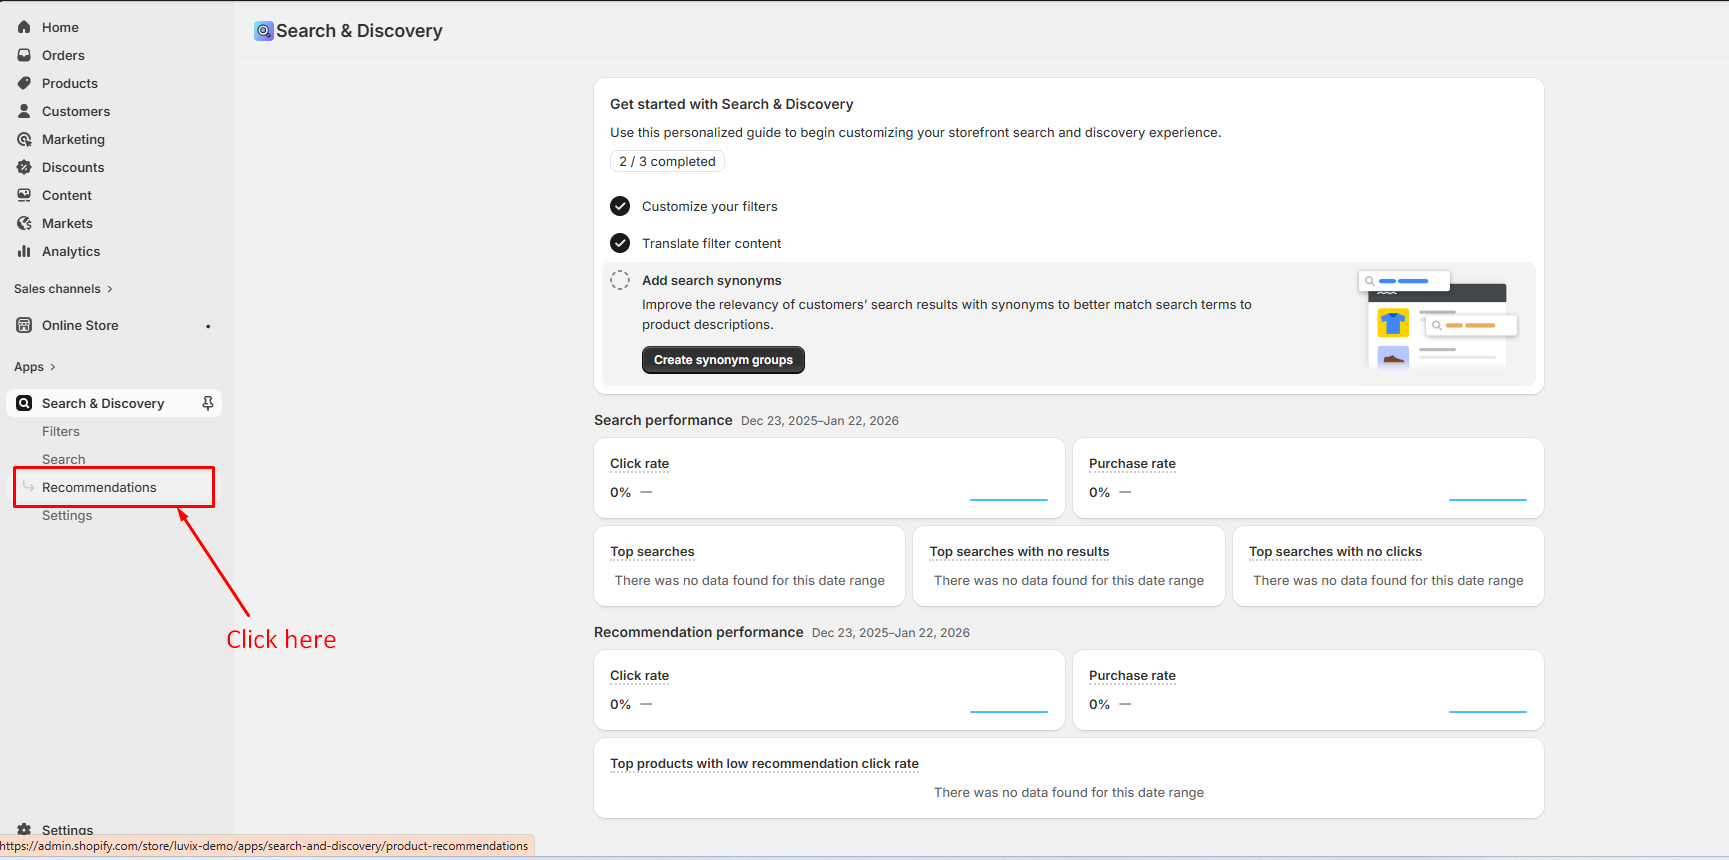Toggle the Customize your filters checkmark
Screen dimensions: 1729x860
[620, 206]
